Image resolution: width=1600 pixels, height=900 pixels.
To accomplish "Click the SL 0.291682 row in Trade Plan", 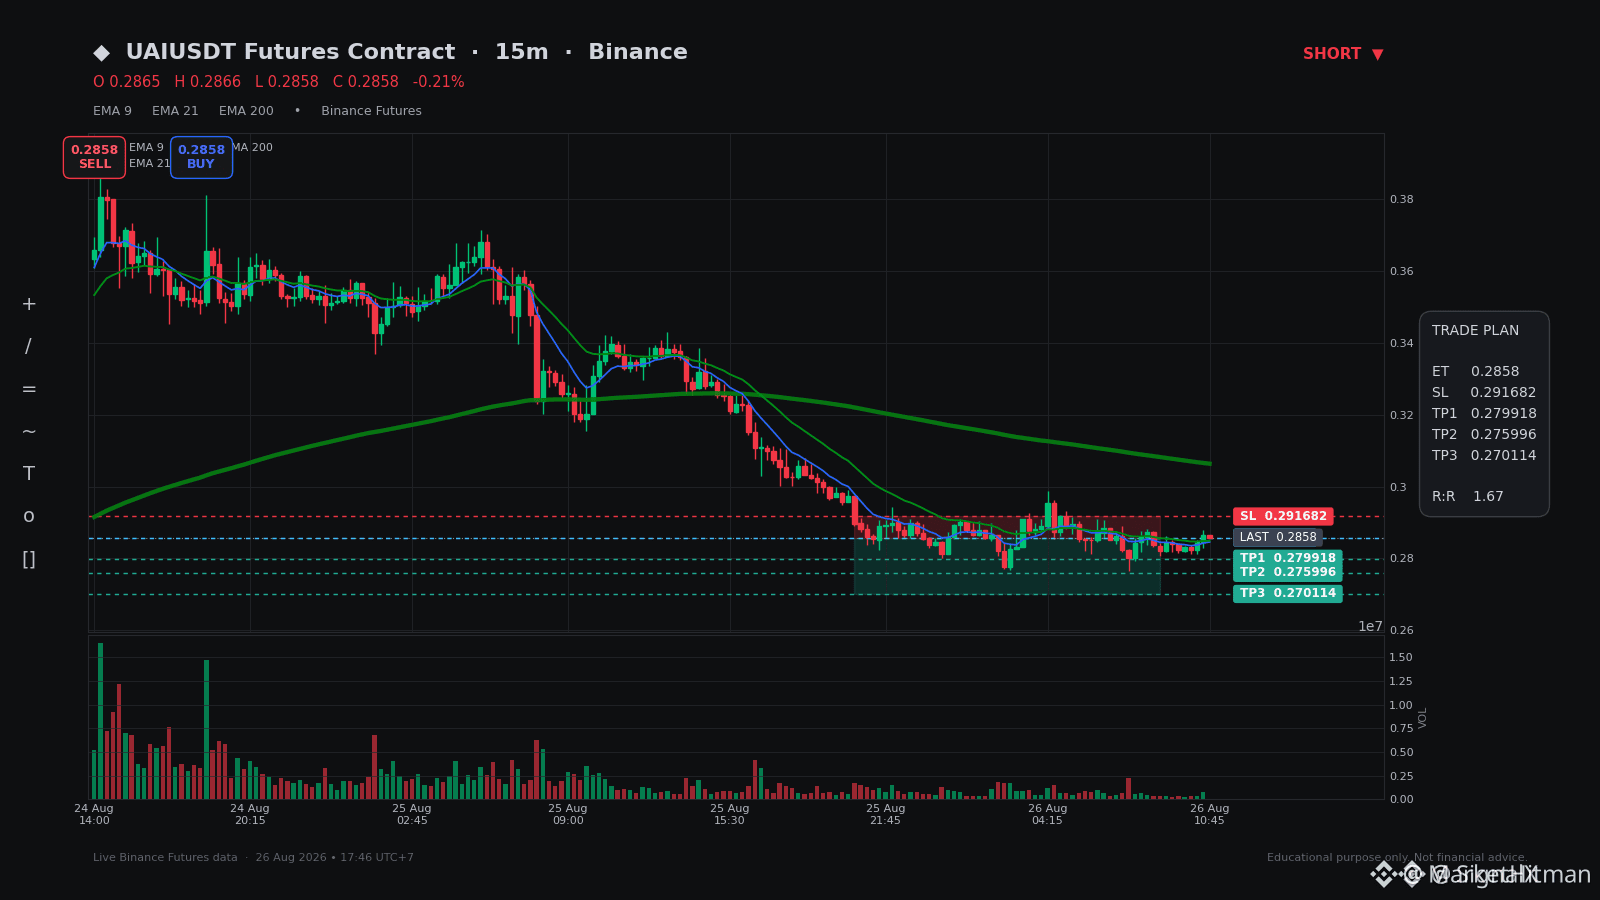I will coord(1484,392).
